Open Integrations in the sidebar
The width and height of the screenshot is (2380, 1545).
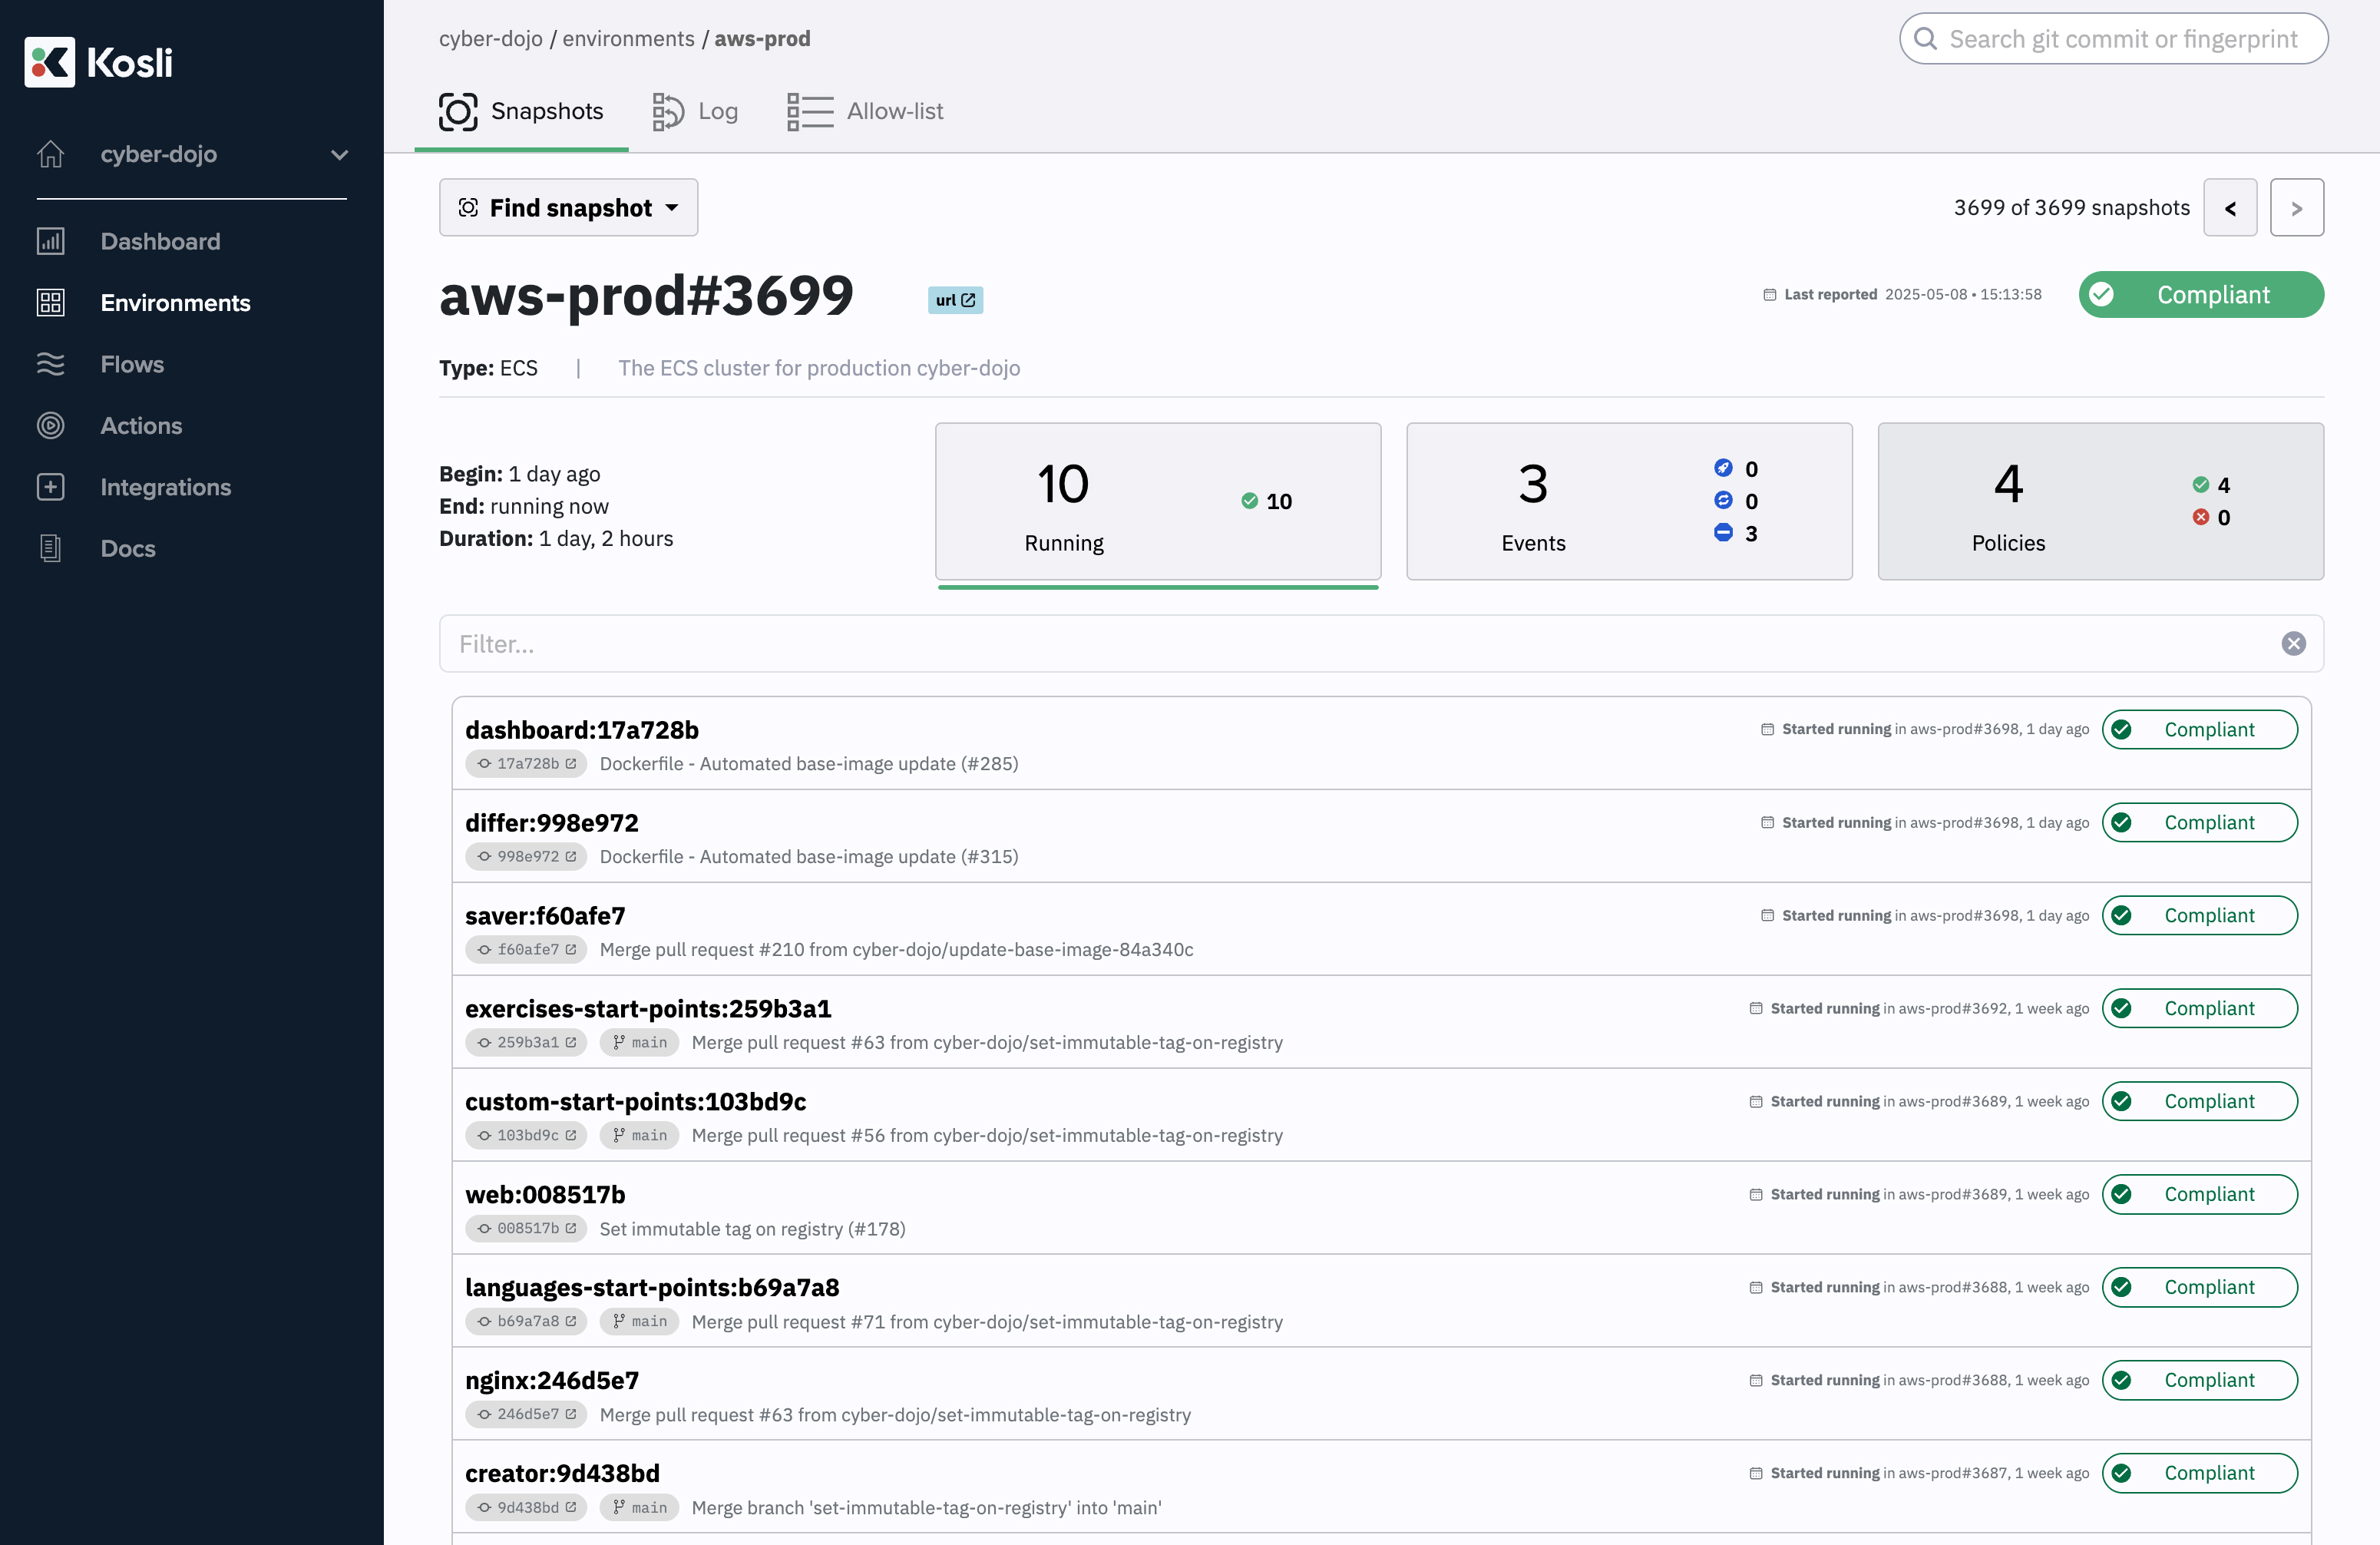[x=165, y=487]
